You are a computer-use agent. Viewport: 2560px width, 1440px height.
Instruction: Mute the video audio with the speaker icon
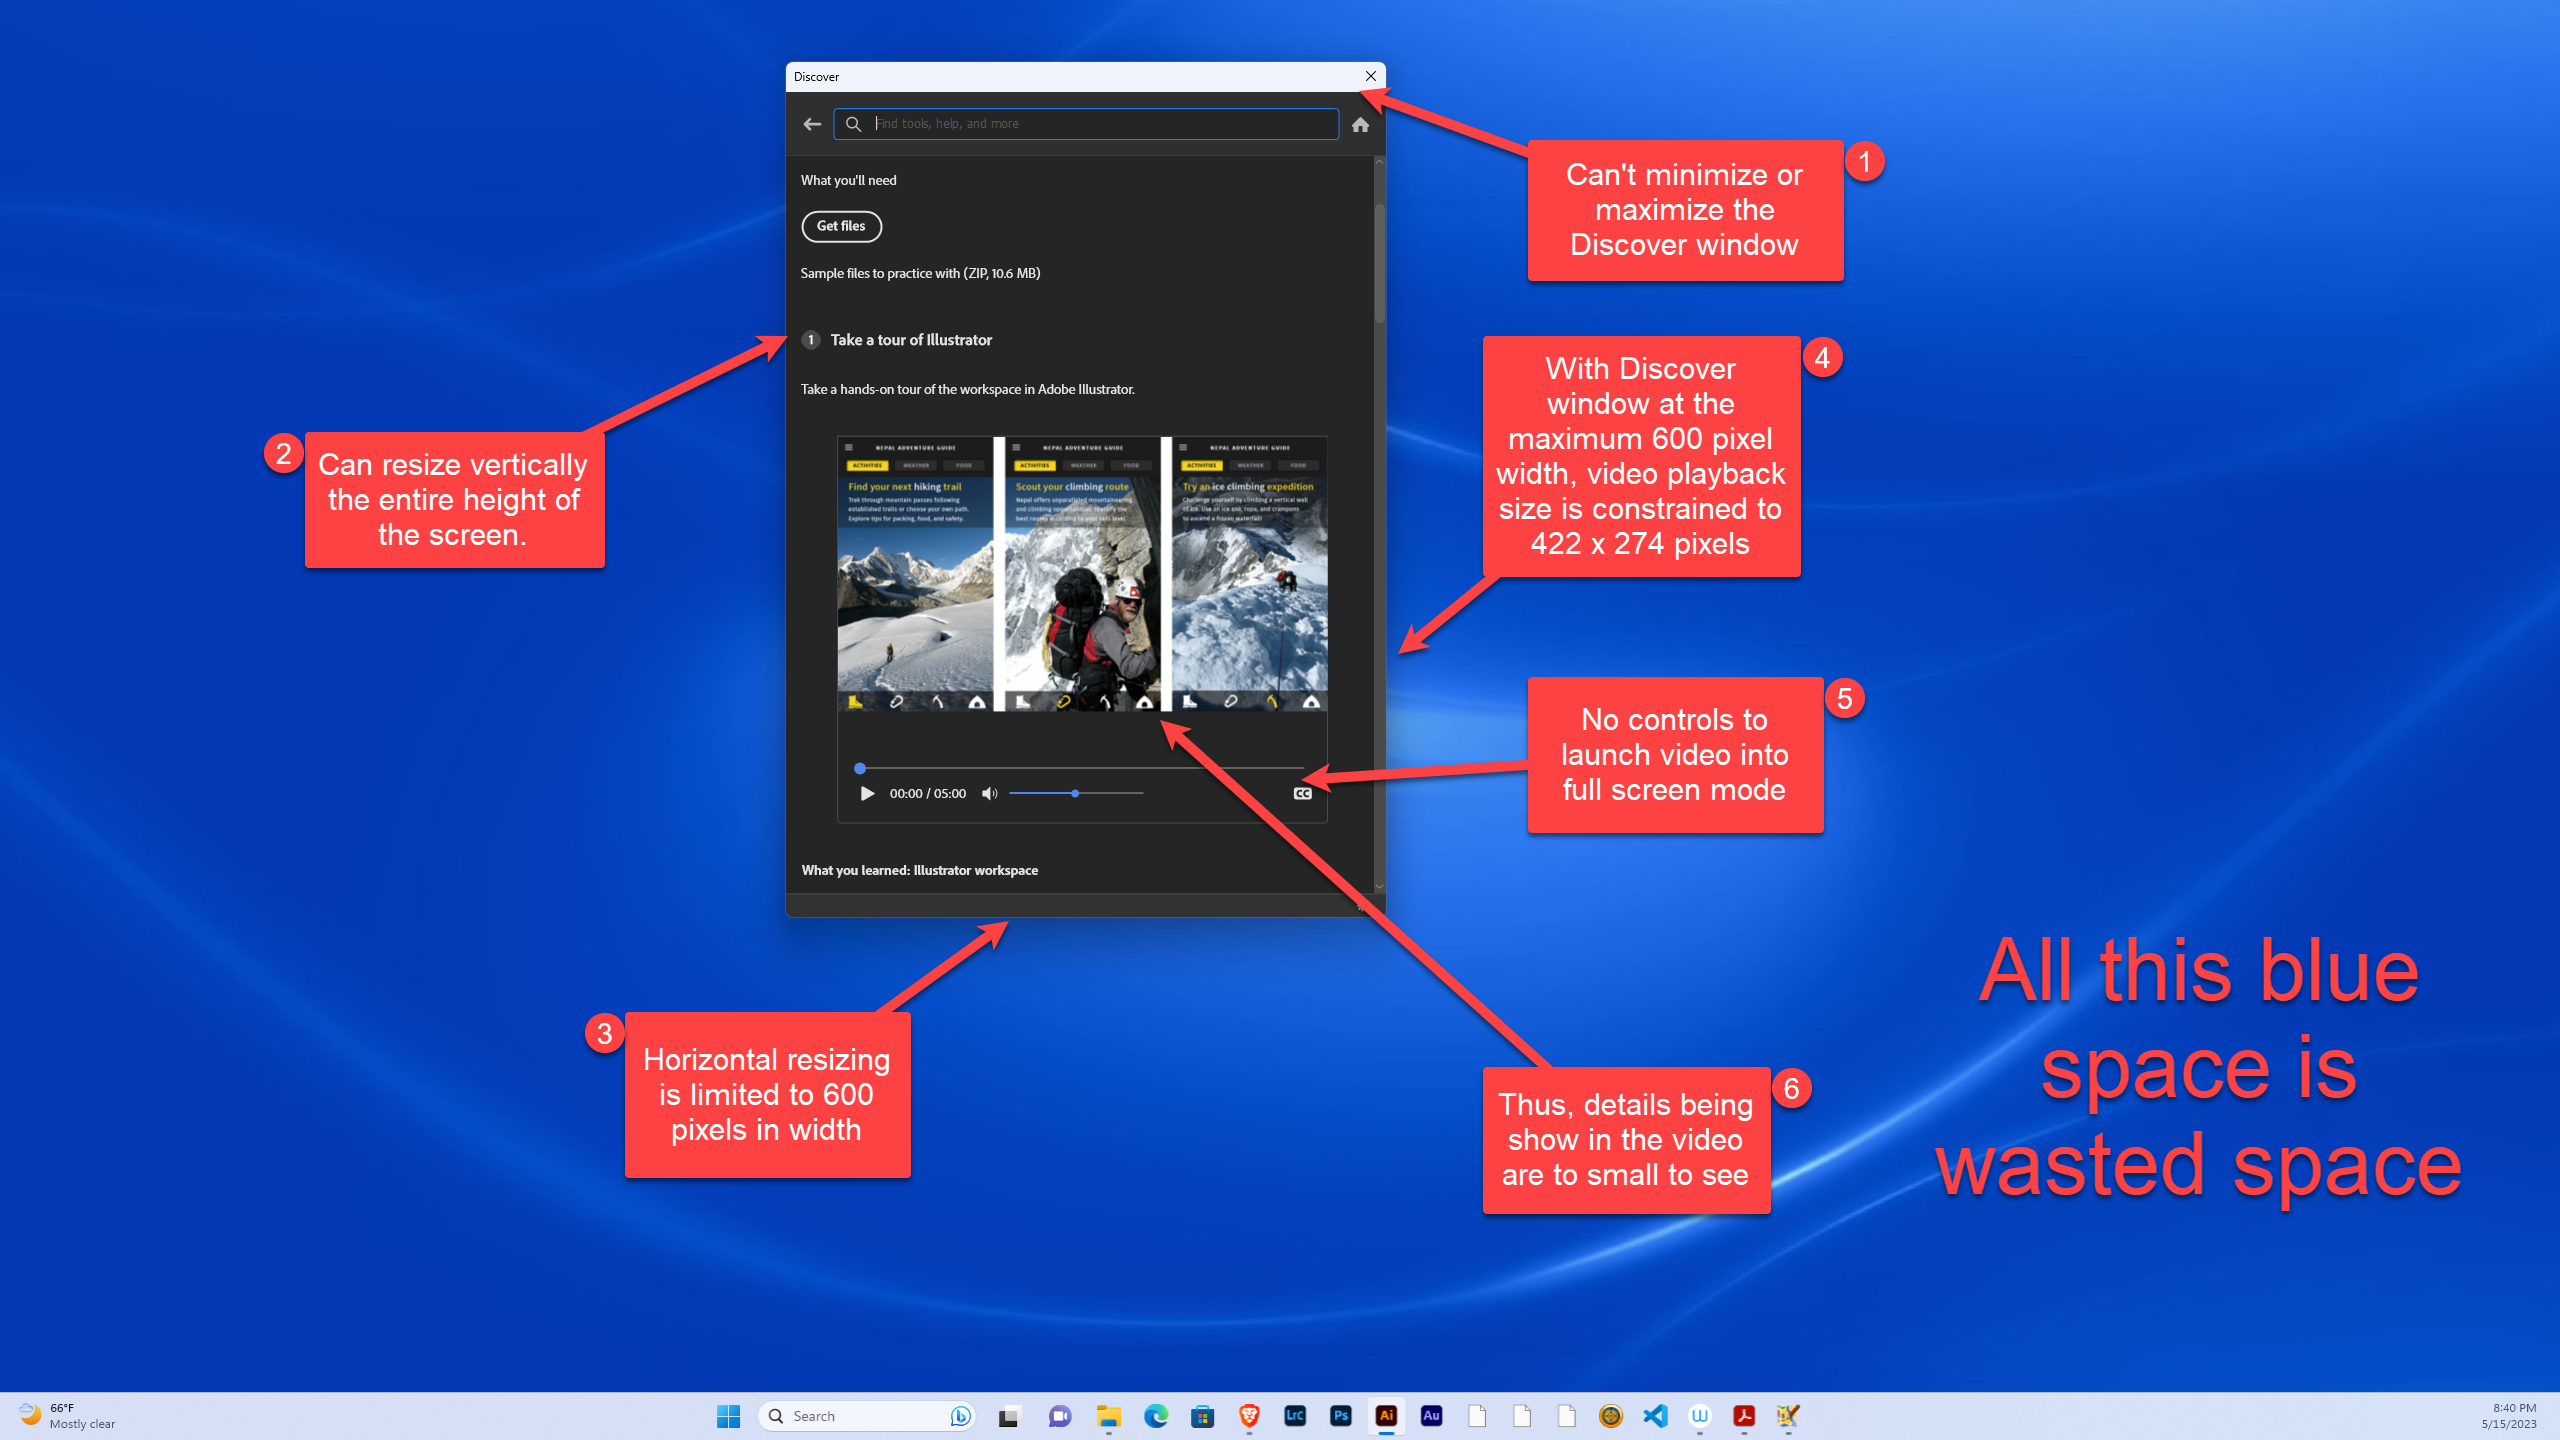coord(989,793)
